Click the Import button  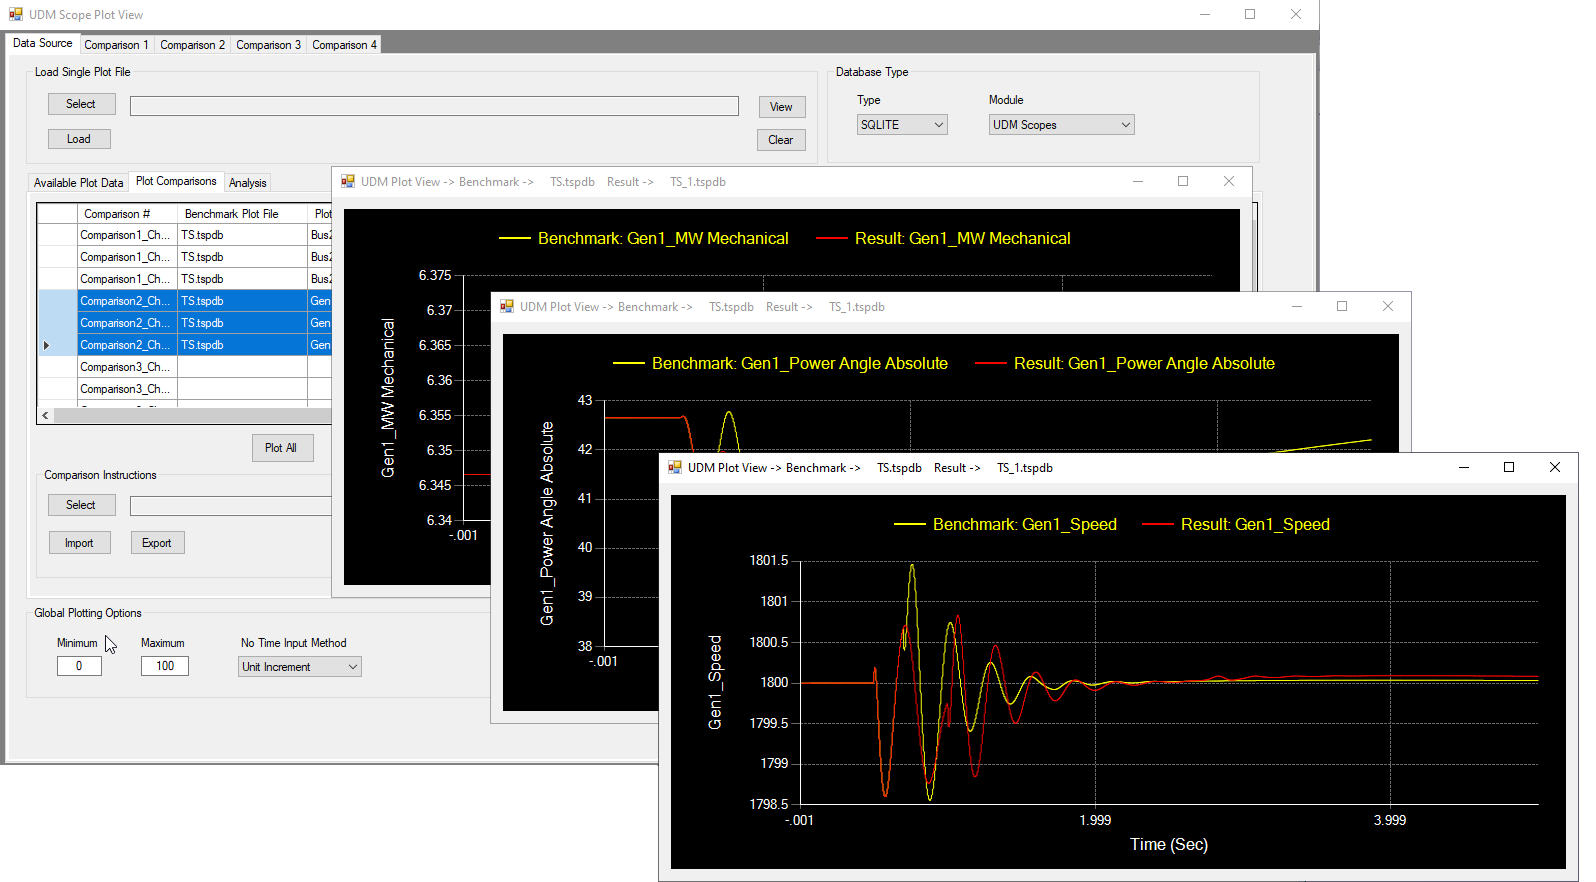(x=79, y=543)
